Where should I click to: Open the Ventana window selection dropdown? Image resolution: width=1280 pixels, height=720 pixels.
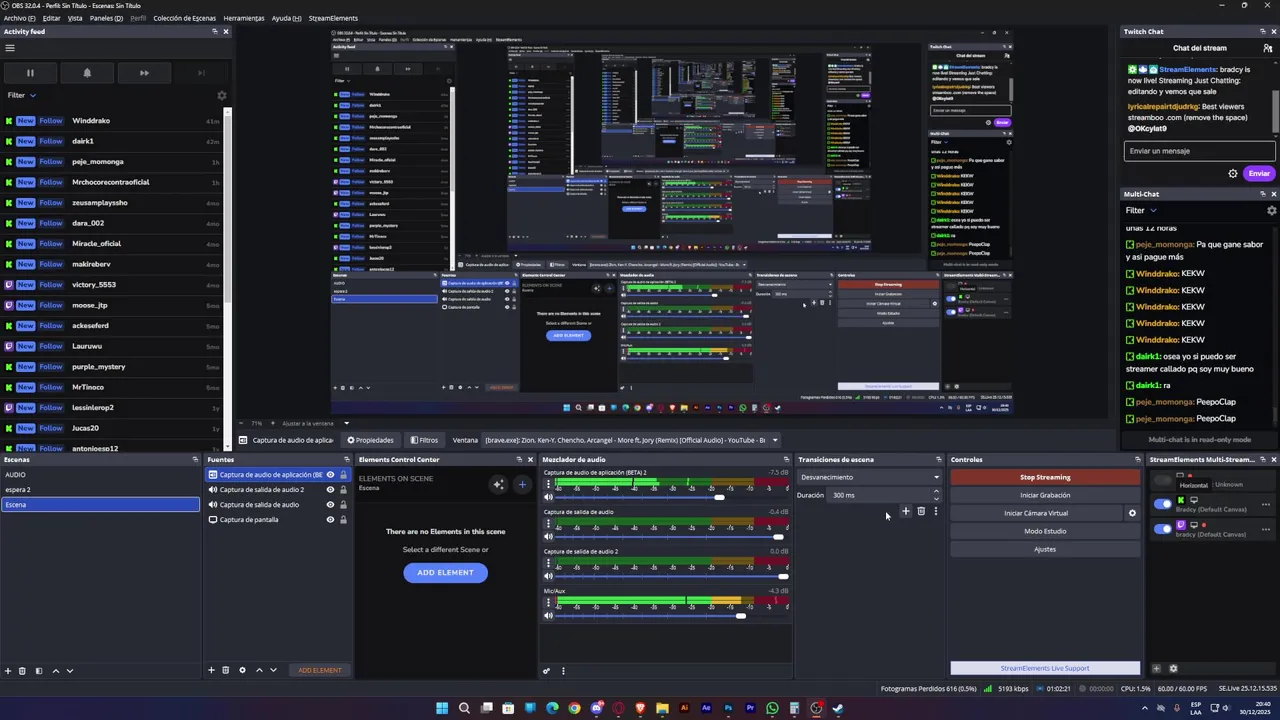pos(631,440)
